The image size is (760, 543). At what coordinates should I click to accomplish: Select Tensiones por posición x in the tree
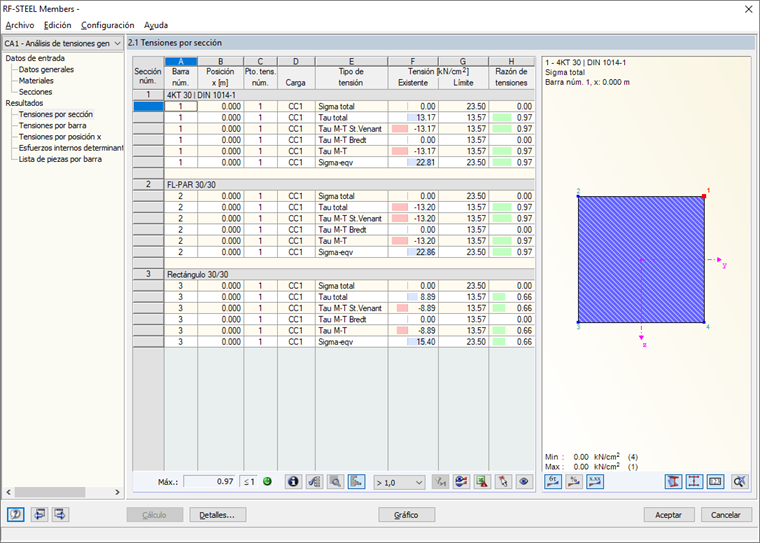tap(60, 137)
